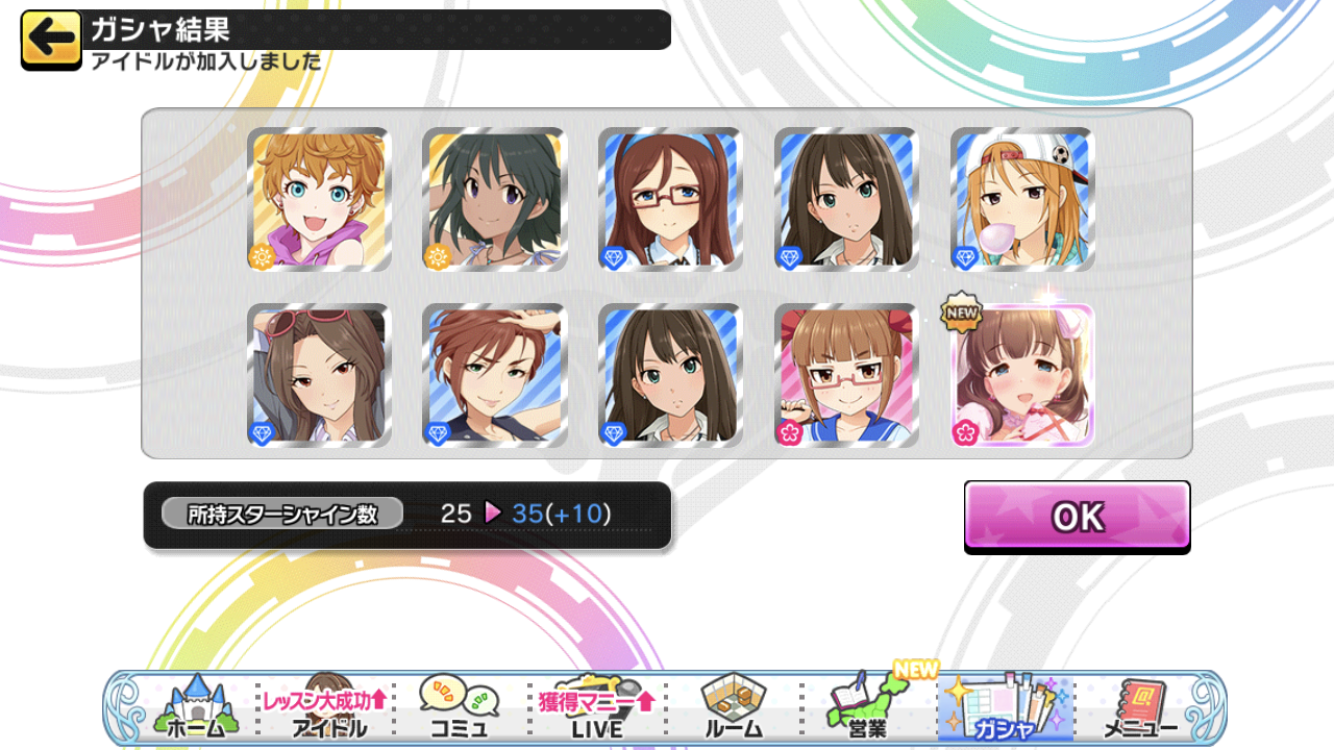
Task: Go to the LIVE menu icon
Action: click(x=597, y=707)
